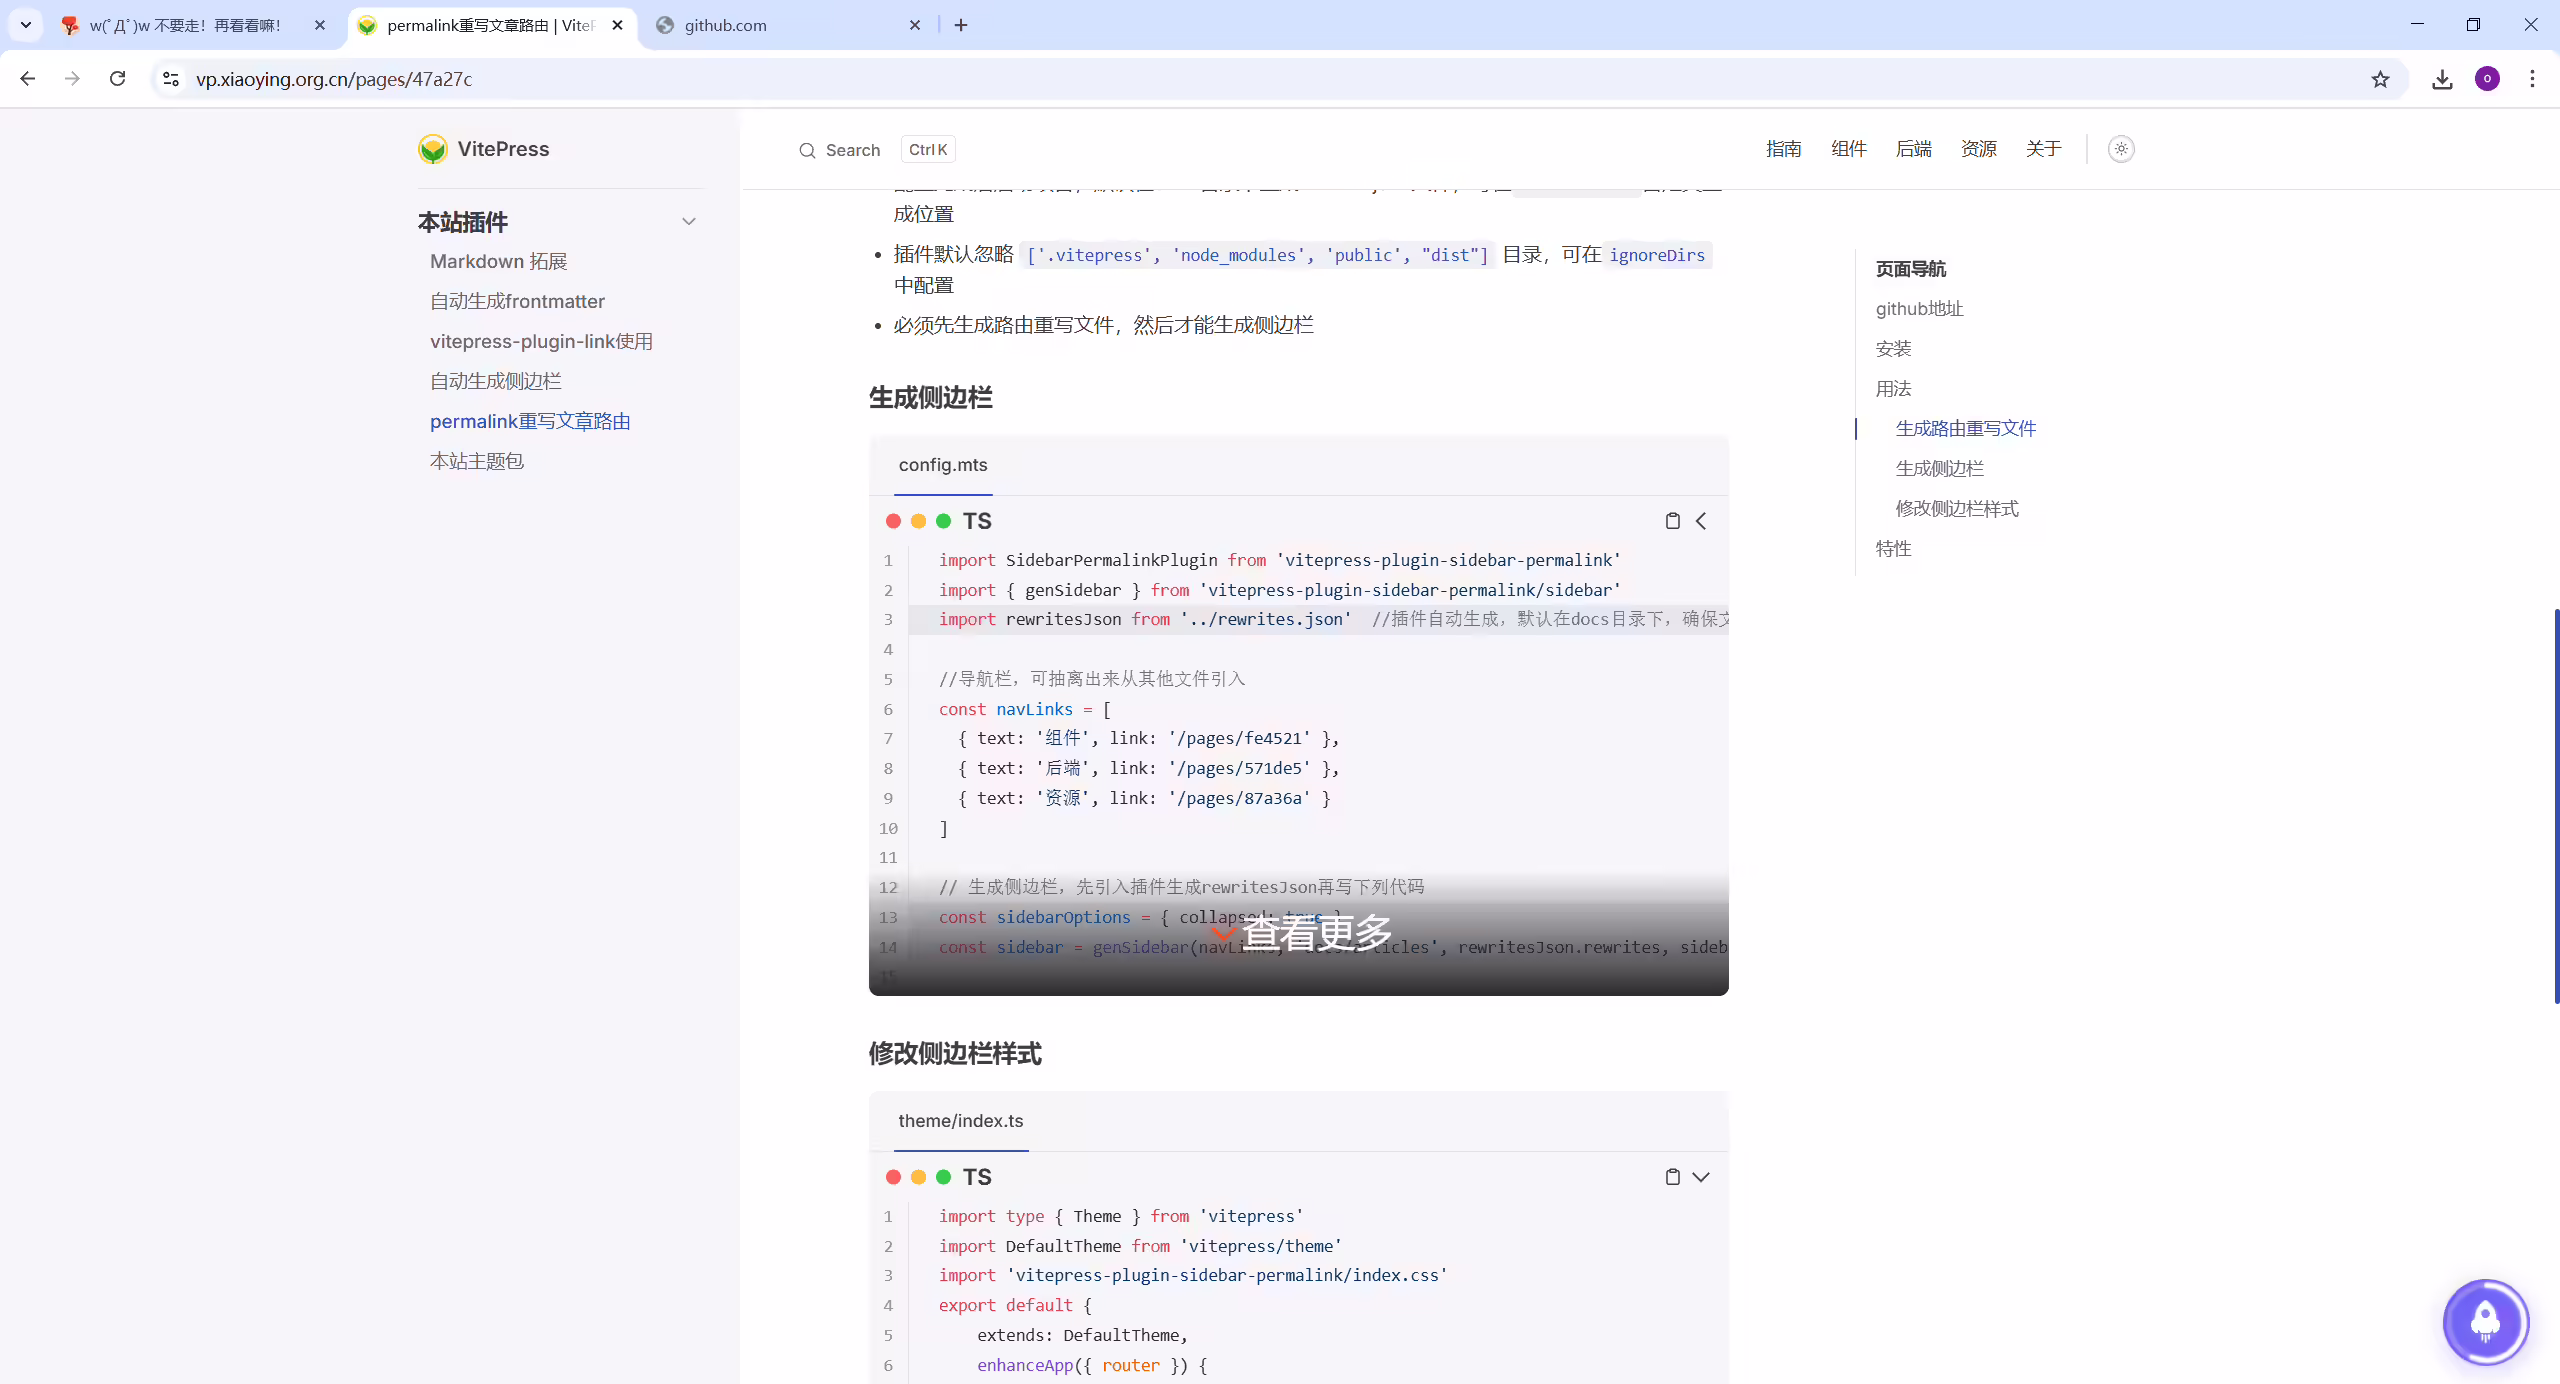
Task: Switch to the 不要走！再看看嘛 tab
Action: click(185, 26)
